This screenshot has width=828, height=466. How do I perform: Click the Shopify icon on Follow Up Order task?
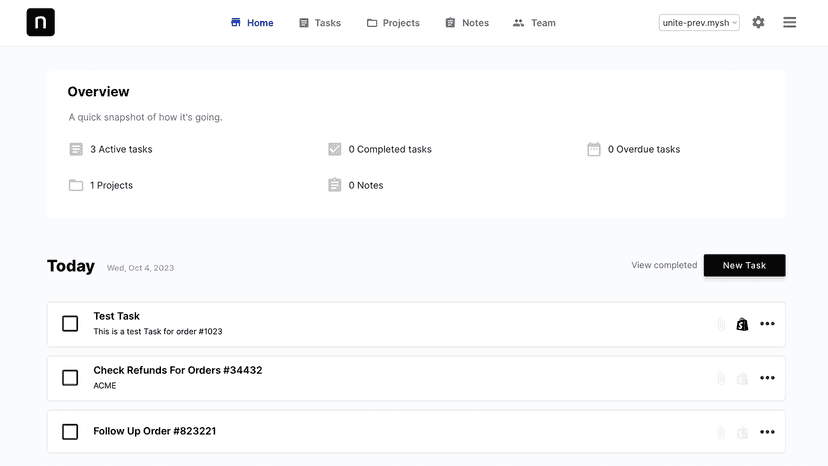click(742, 432)
